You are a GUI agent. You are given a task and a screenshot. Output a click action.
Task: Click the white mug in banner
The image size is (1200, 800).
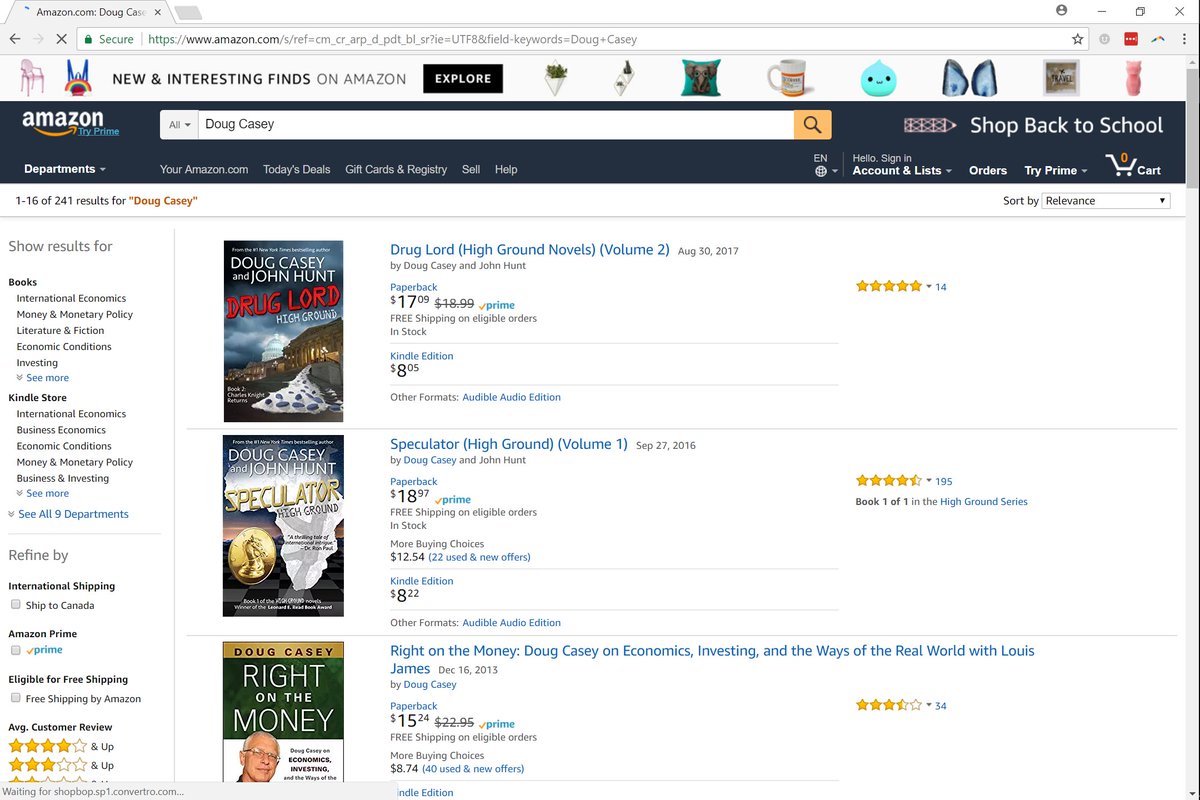[788, 78]
